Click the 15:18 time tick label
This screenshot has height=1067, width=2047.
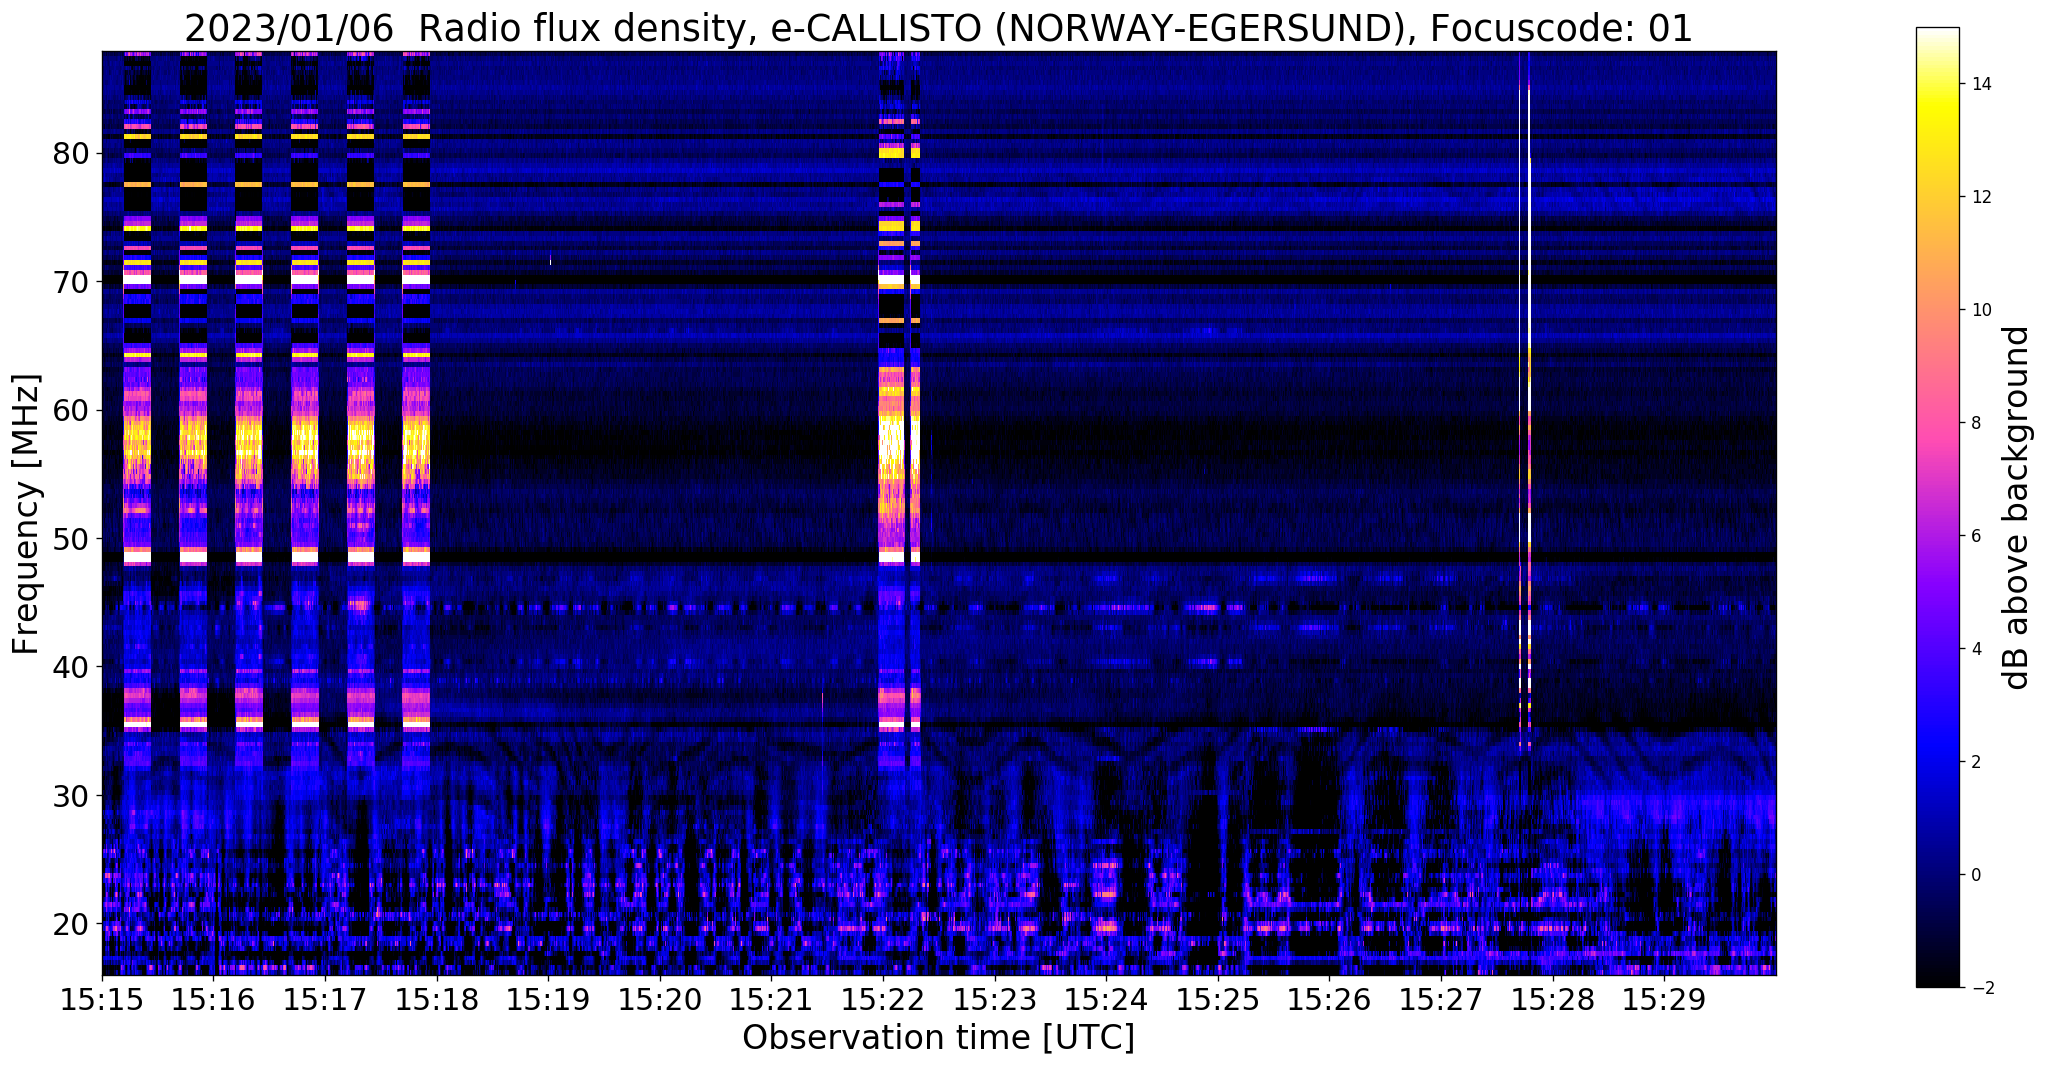pos(437,999)
